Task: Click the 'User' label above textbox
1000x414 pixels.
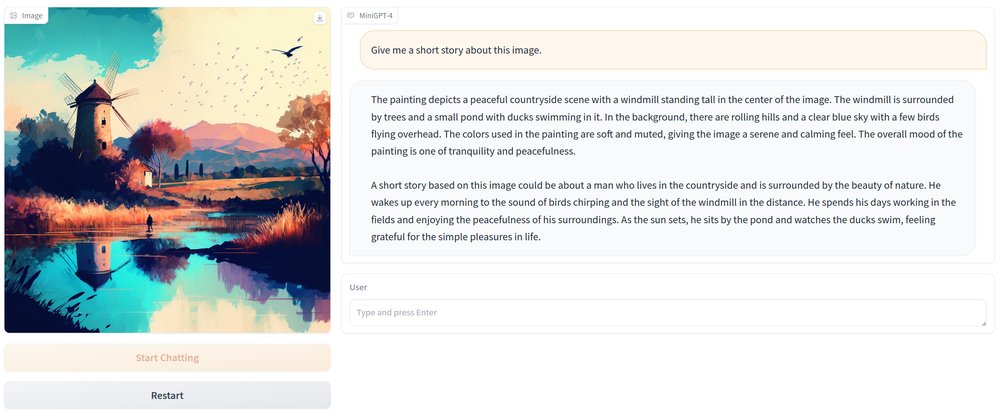Action: pyautogui.click(x=358, y=287)
